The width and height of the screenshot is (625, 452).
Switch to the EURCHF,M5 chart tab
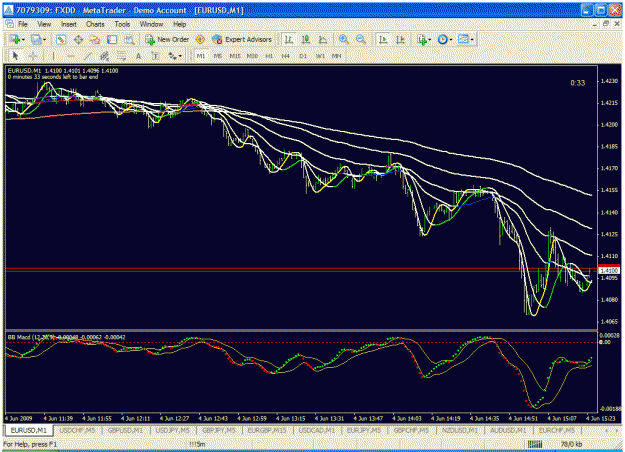(x=557, y=430)
